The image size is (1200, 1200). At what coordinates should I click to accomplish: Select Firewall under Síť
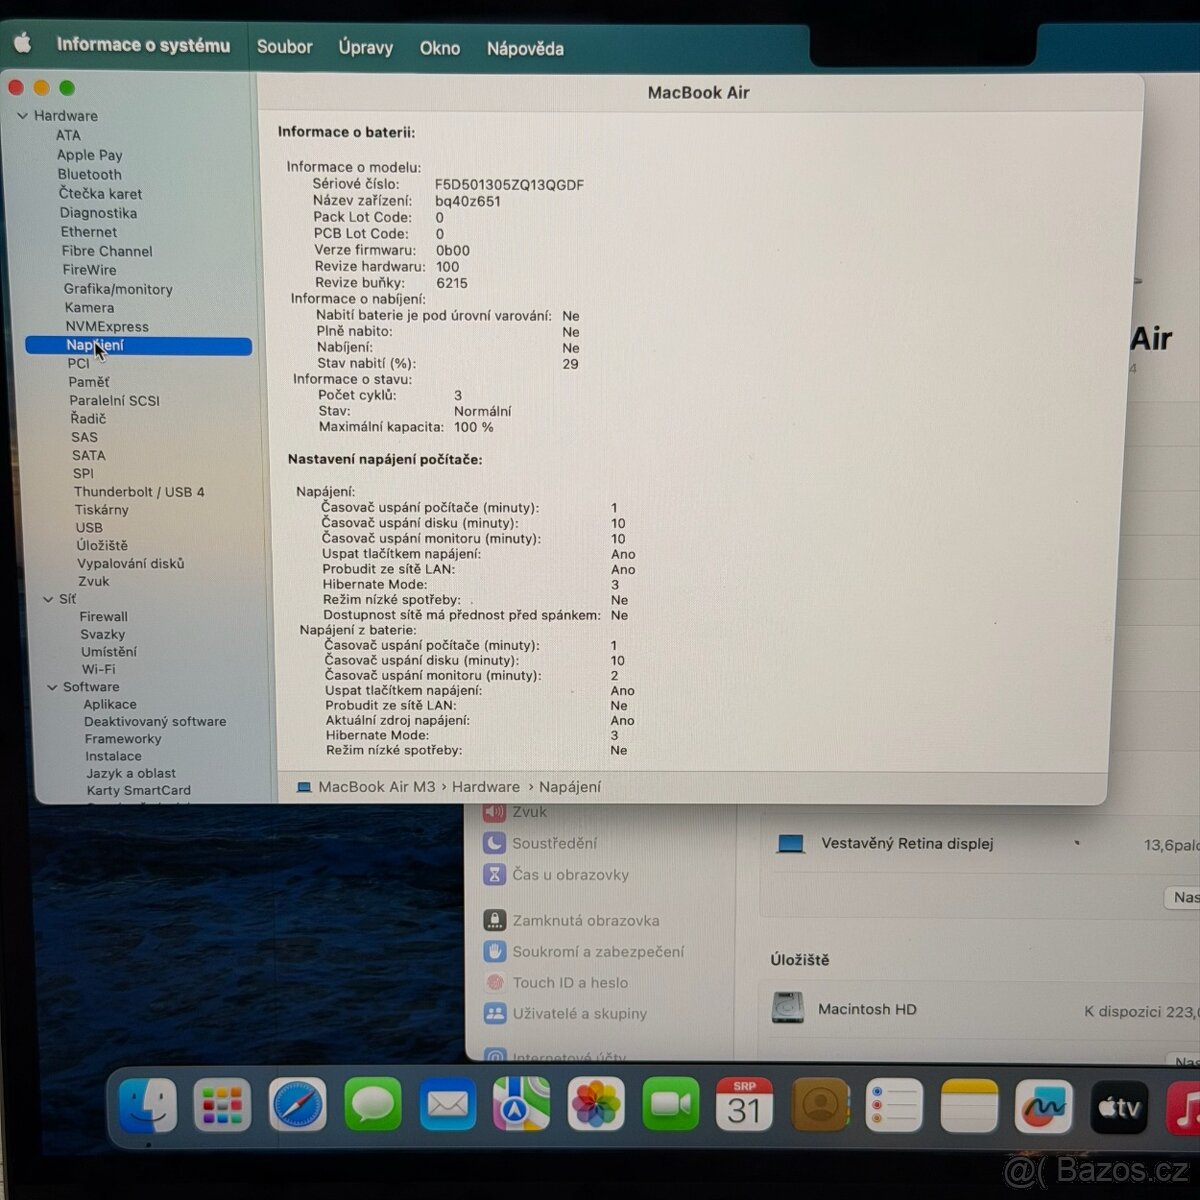click(104, 617)
